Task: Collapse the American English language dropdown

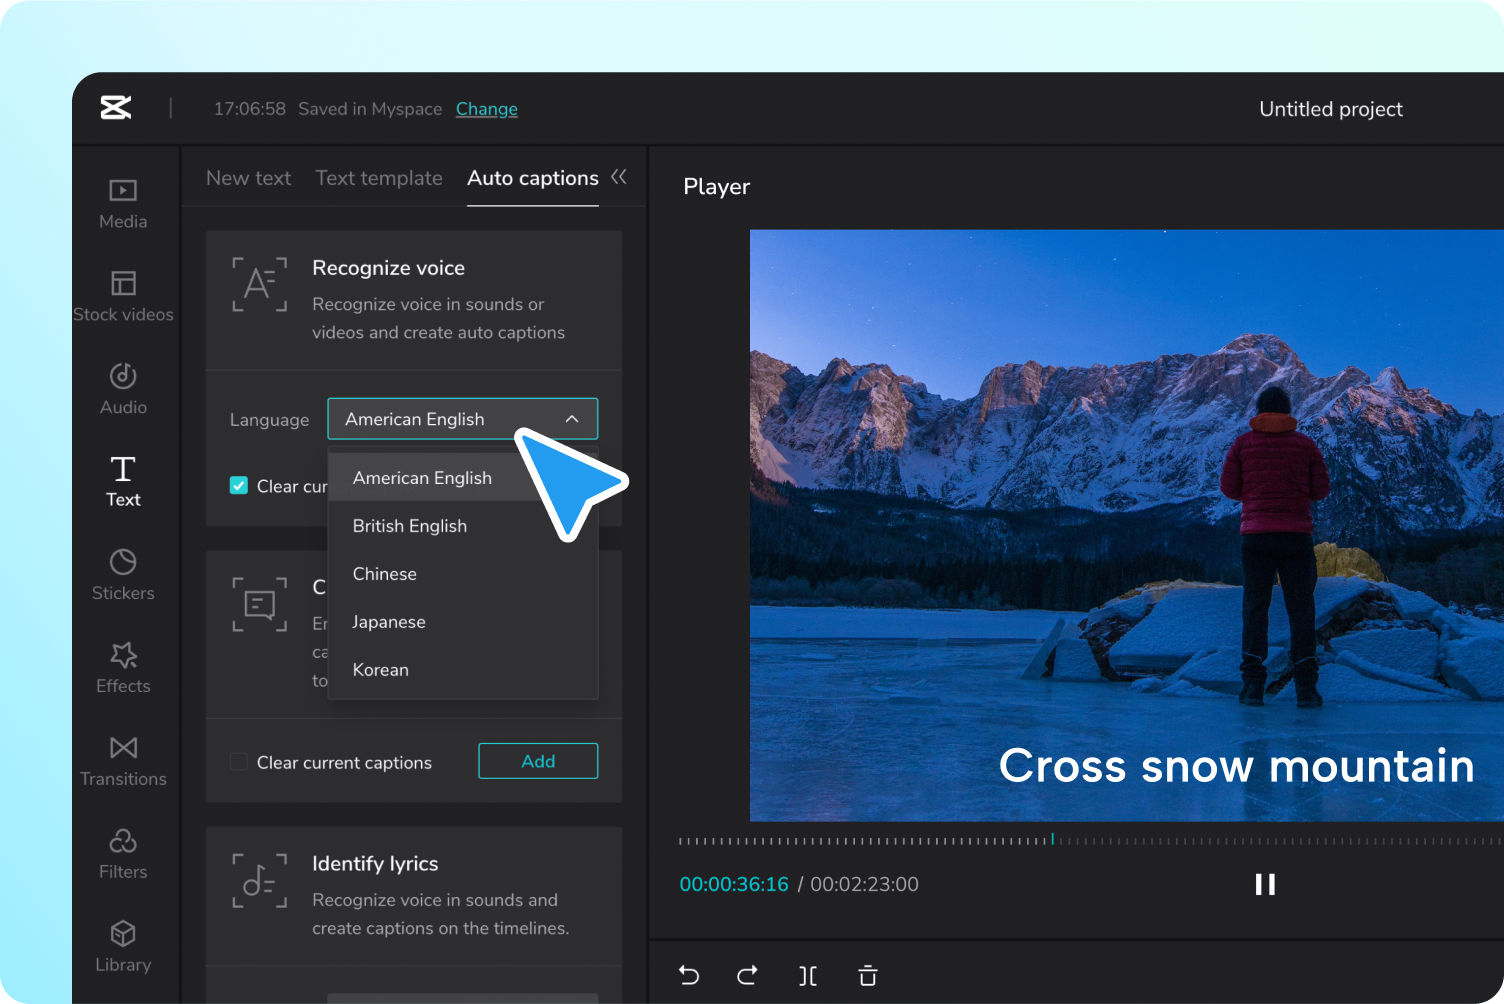Action: (463, 419)
